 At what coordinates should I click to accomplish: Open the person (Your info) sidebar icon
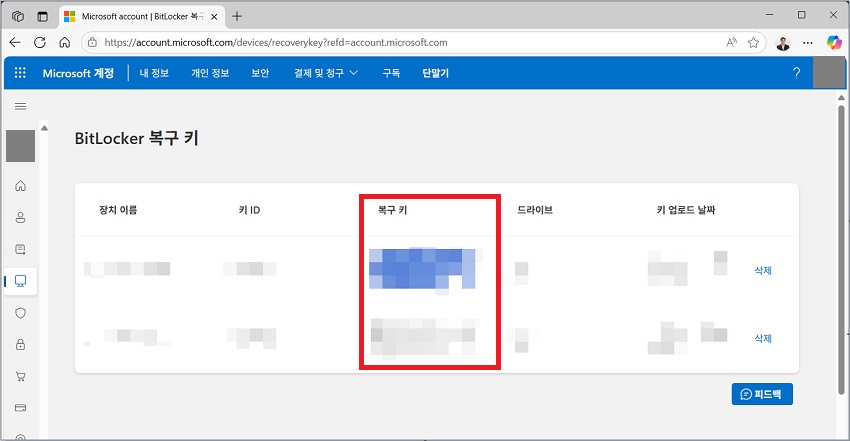pos(21,218)
